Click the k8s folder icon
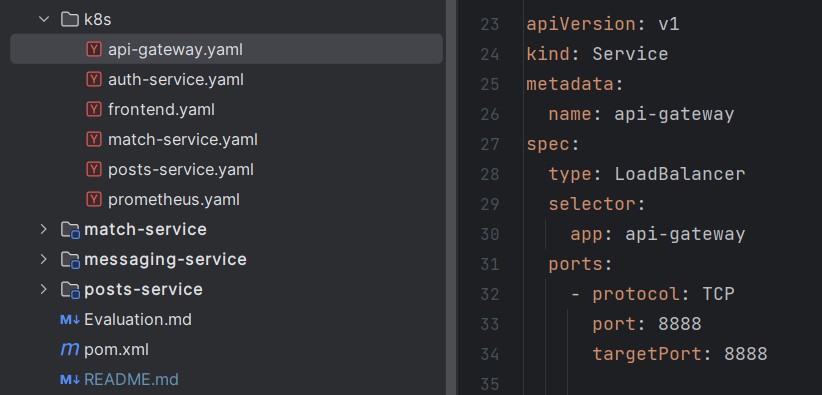The height and width of the screenshot is (395, 822). tap(69, 20)
